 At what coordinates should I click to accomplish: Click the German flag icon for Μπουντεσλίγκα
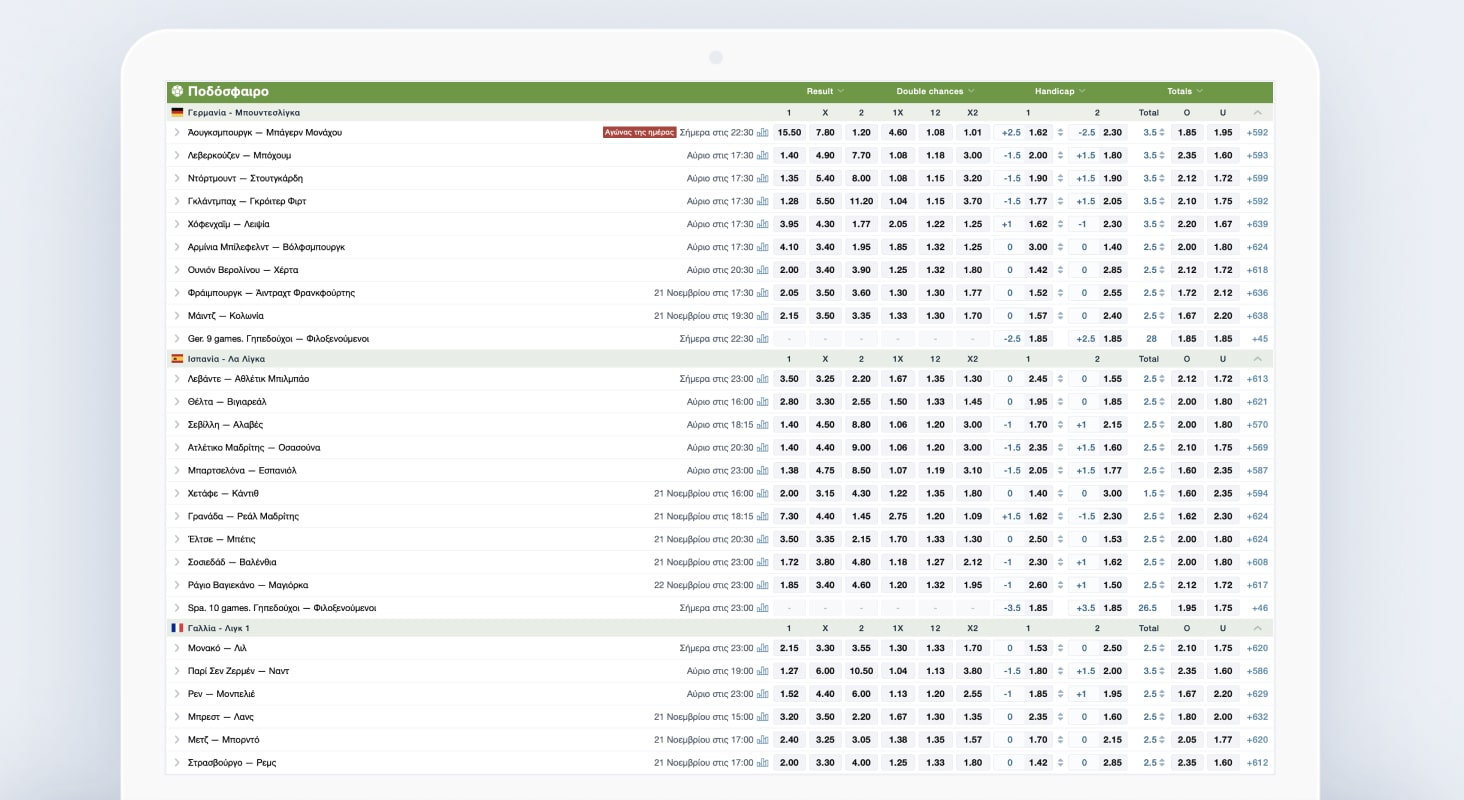coord(177,113)
